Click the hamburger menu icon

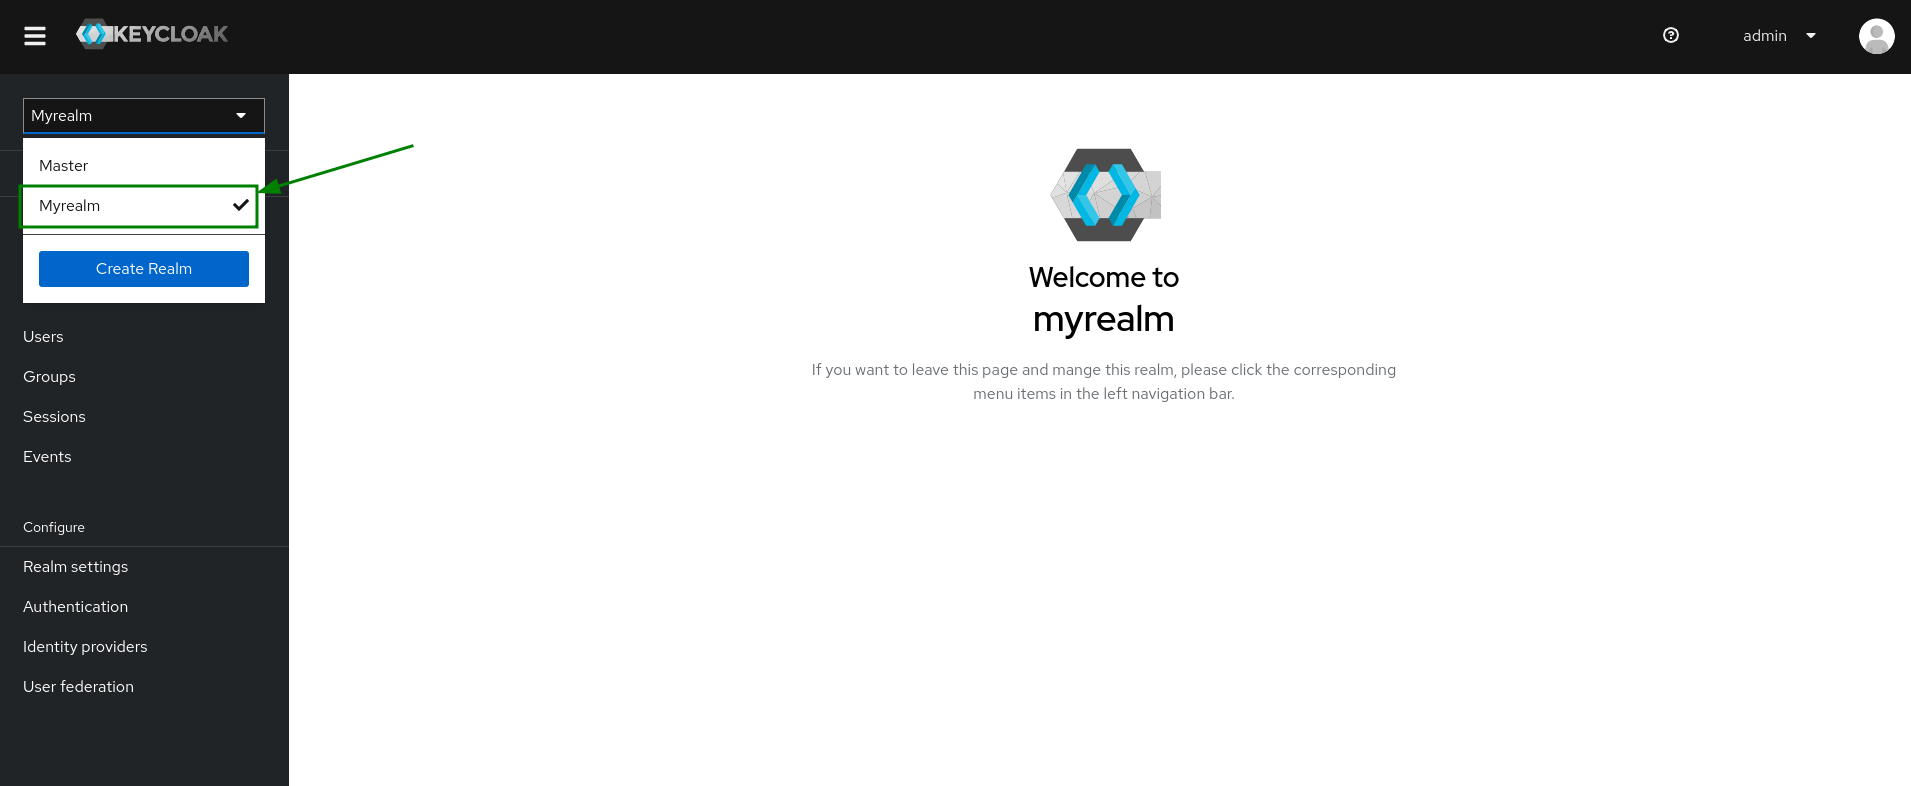point(35,36)
